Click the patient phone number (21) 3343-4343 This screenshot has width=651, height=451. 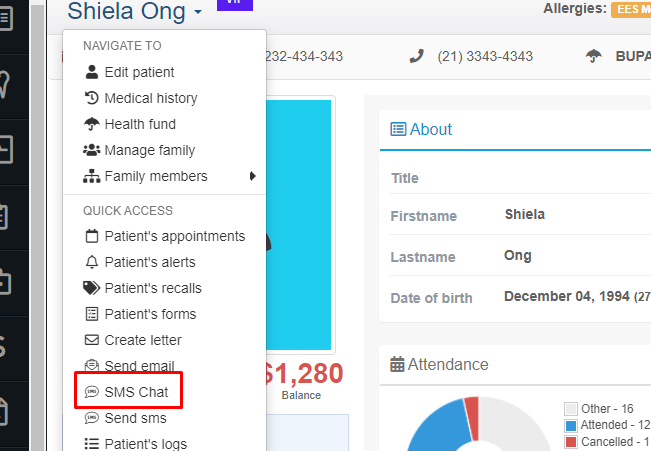click(485, 56)
